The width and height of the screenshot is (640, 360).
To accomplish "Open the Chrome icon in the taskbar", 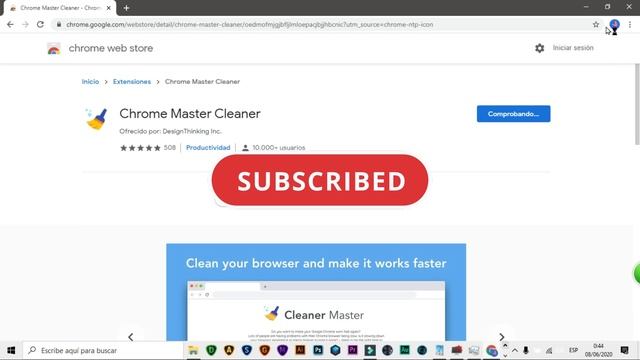I will pos(492,350).
